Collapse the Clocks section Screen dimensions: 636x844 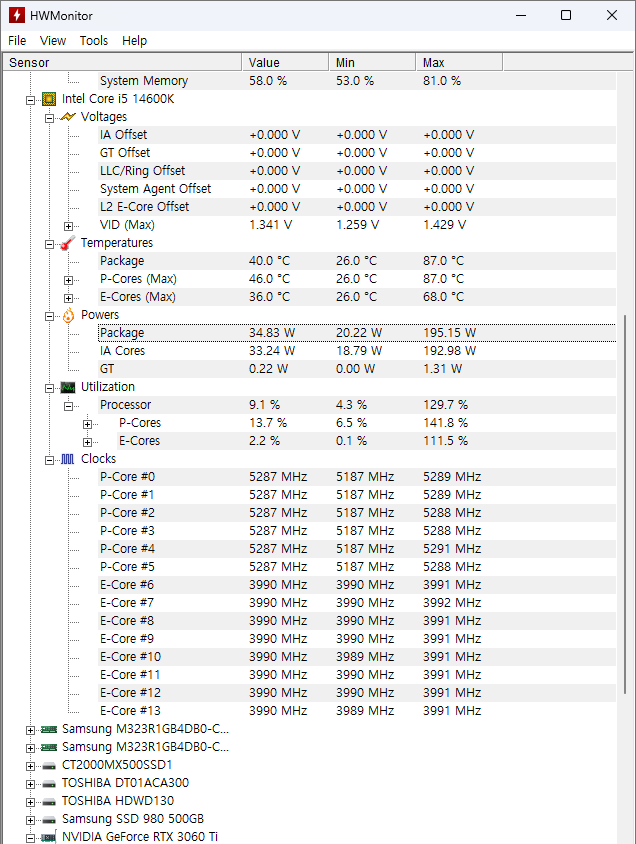pos(50,460)
